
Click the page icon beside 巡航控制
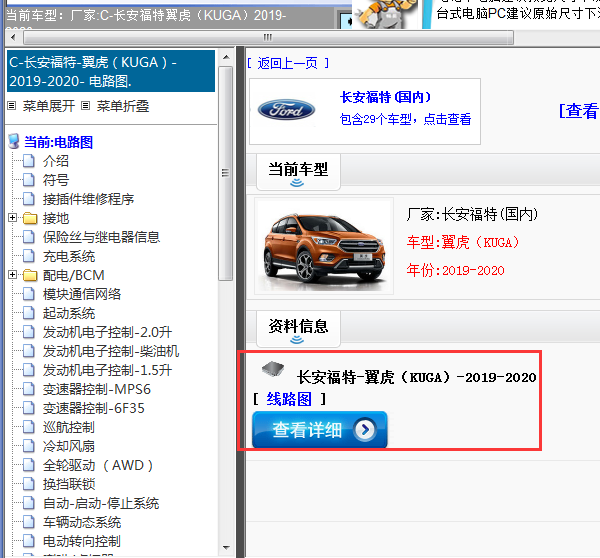[29, 427]
